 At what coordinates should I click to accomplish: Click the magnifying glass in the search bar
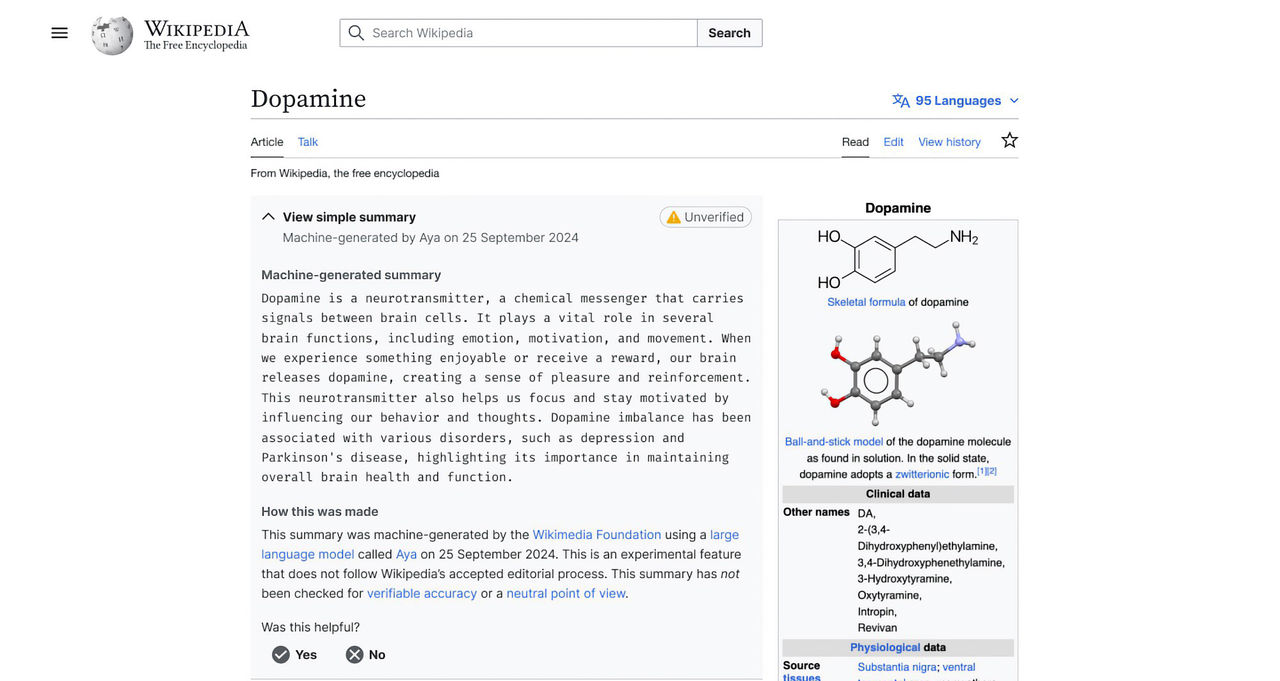click(x=356, y=33)
